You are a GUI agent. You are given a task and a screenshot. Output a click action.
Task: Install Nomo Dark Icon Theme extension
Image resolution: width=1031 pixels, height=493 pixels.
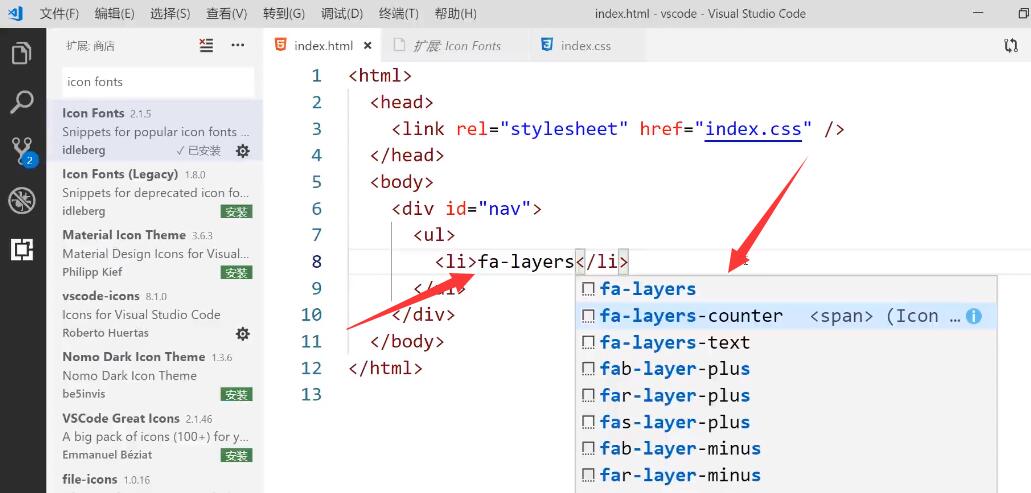236,394
